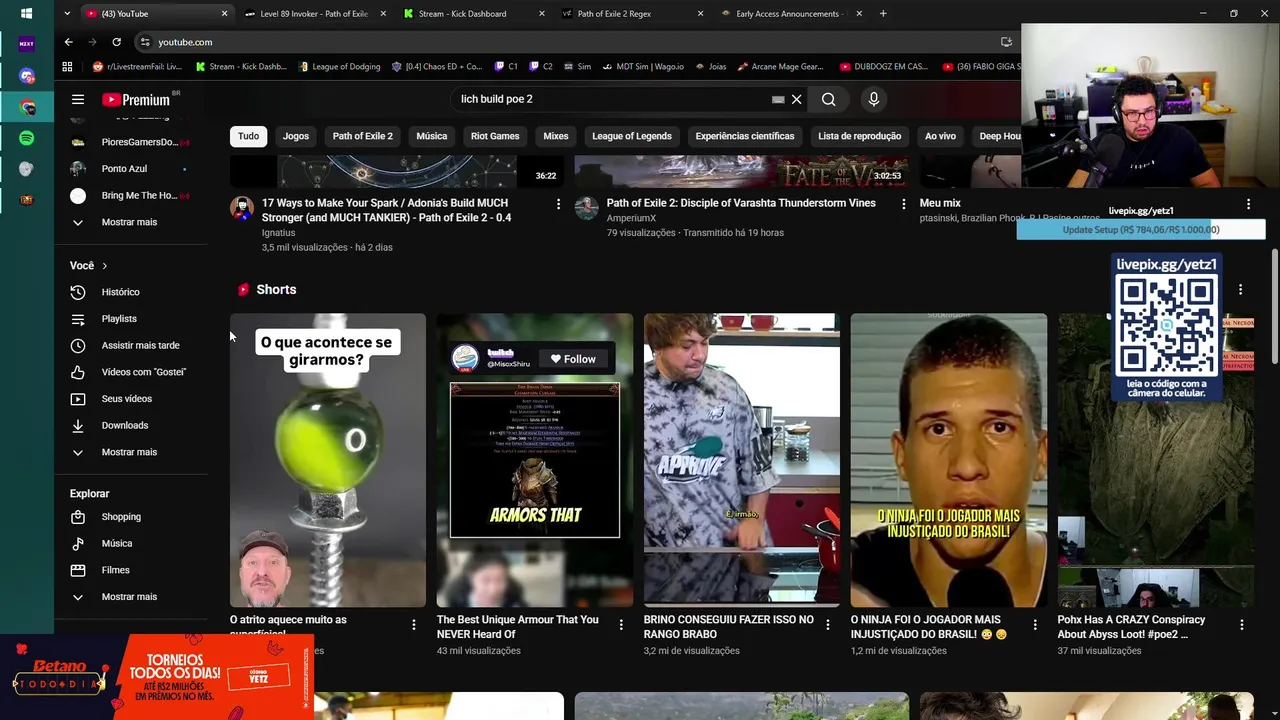Screen dimensions: 1280x720
Task: Select the Tudo filter chip
Action: pyautogui.click(x=248, y=136)
